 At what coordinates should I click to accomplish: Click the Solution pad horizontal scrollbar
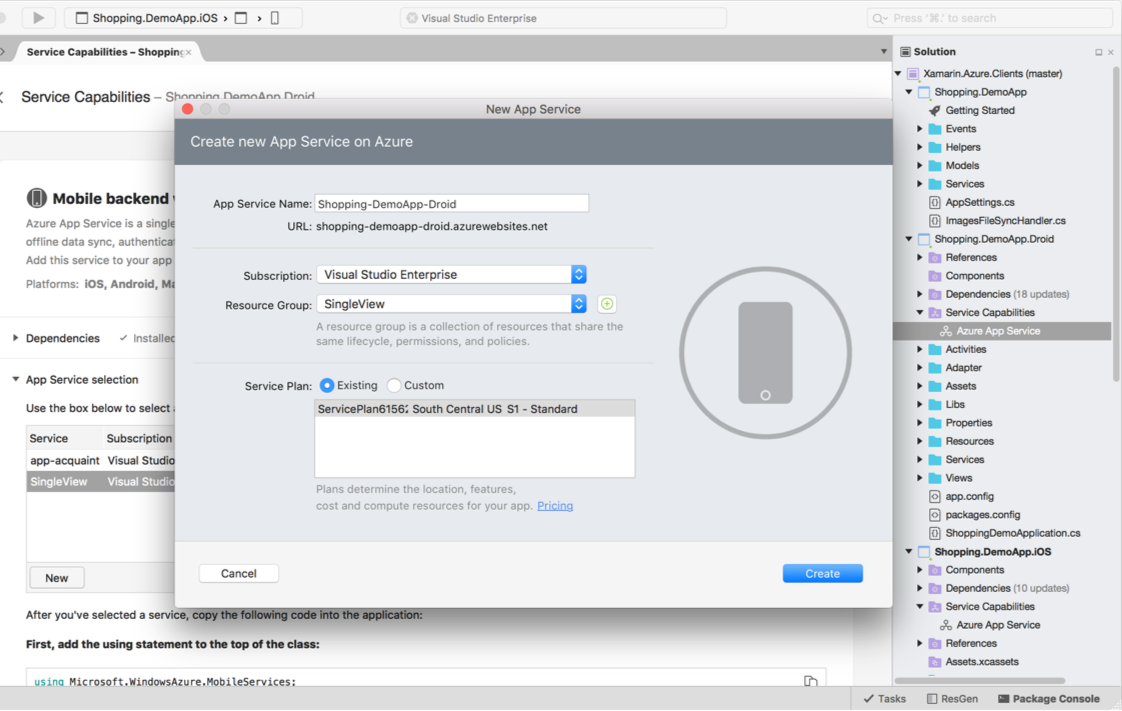point(980,680)
